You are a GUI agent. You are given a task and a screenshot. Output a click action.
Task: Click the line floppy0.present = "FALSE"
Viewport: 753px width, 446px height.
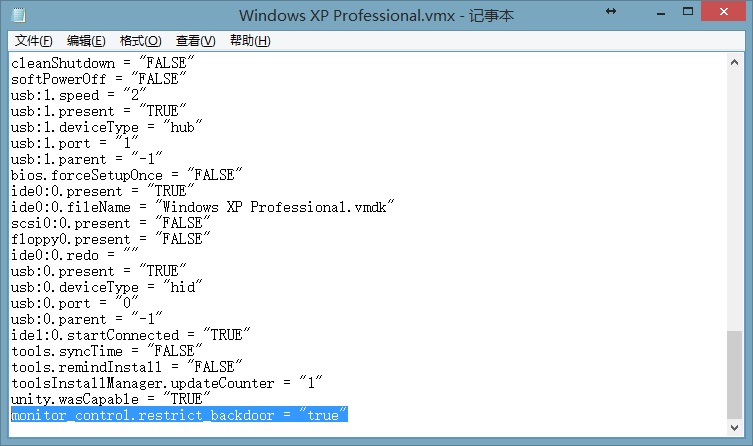click(x=110, y=239)
